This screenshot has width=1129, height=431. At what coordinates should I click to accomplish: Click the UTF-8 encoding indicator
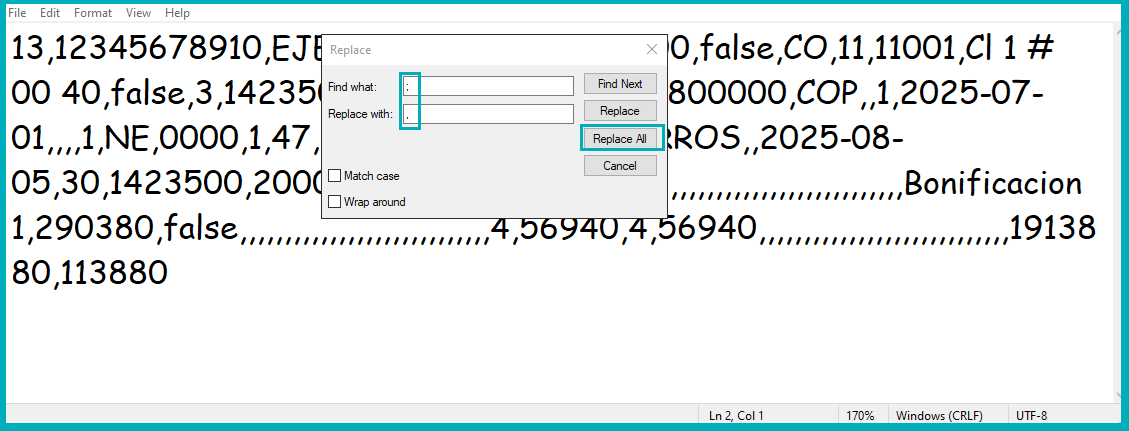click(x=1031, y=415)
